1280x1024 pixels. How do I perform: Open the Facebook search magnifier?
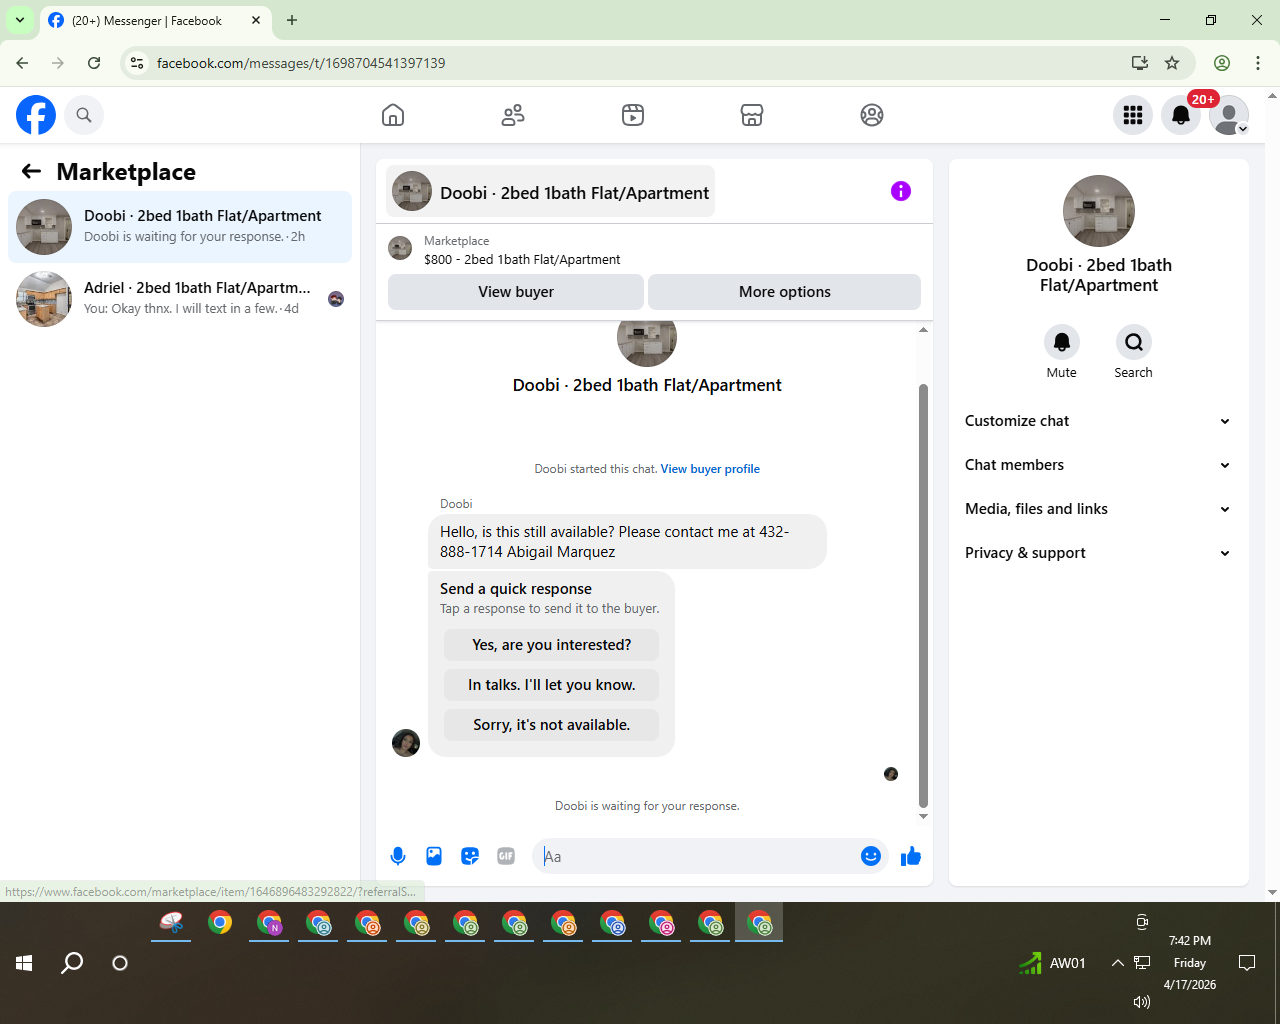[x=84, y=115]
